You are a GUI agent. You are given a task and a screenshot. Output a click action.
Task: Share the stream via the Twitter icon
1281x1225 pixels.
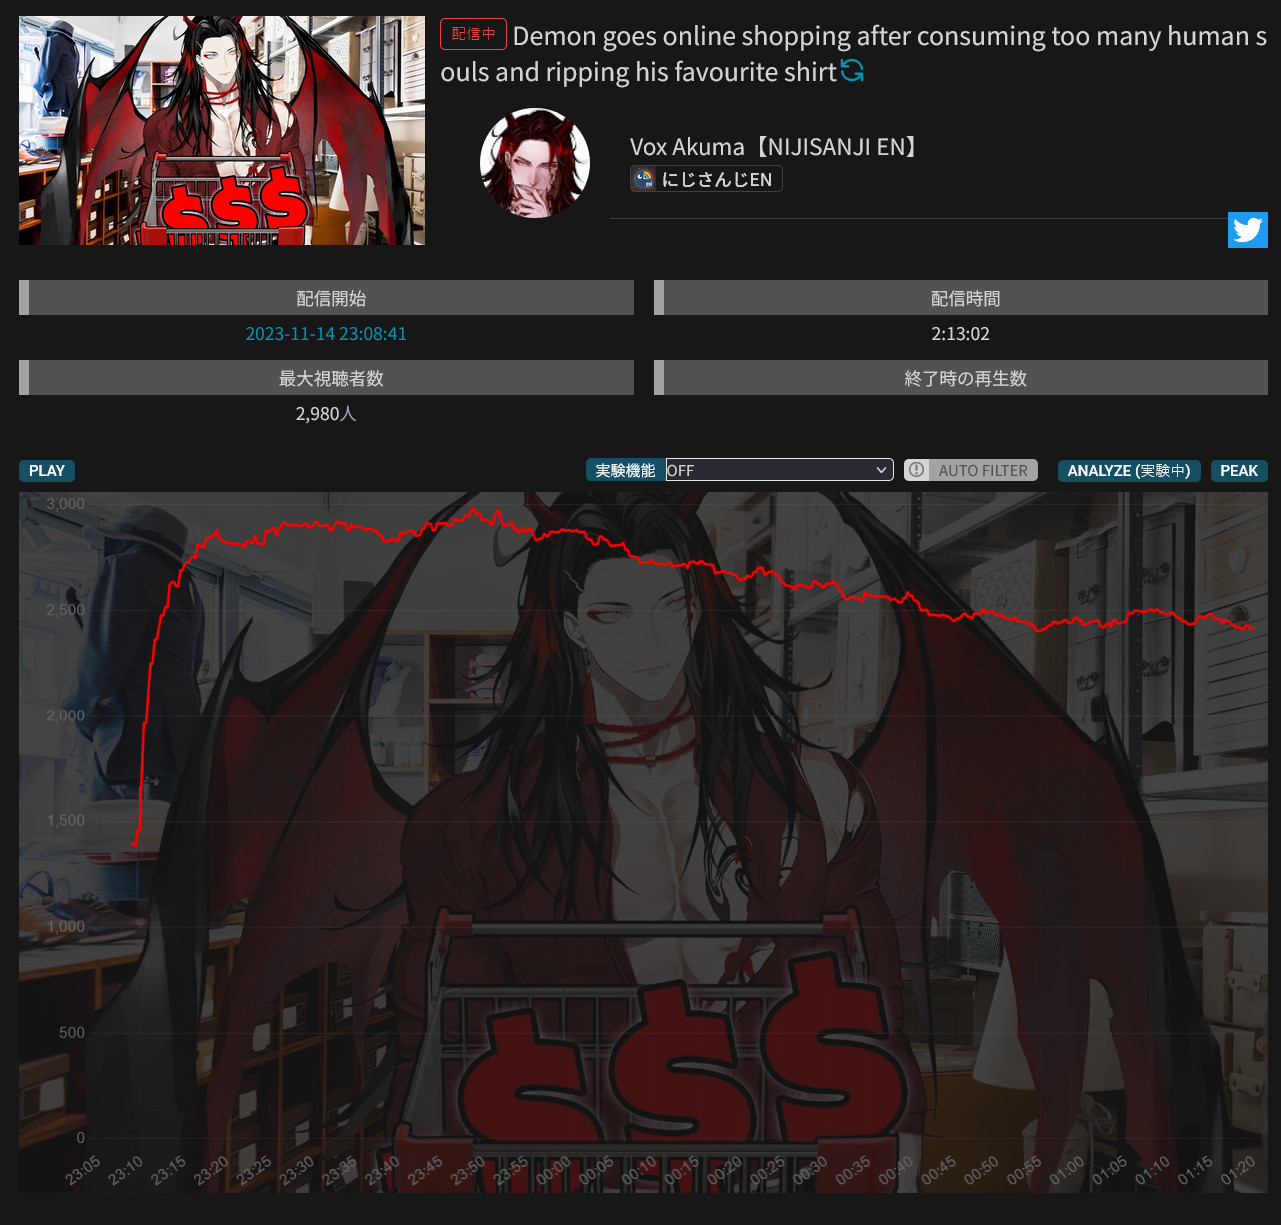click(1247, 230)
